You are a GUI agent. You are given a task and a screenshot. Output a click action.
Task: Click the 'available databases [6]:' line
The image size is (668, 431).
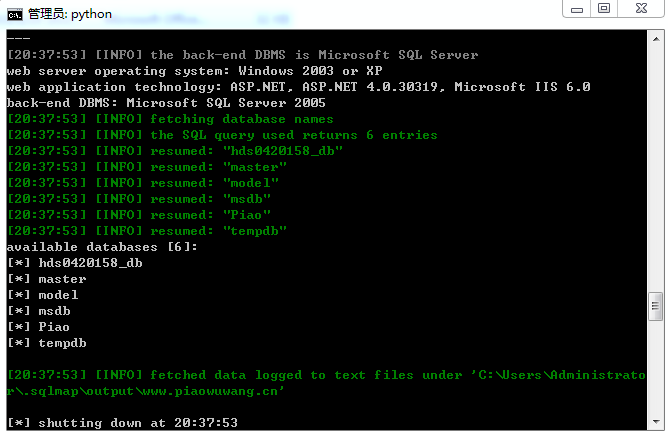tap(102, 247)
